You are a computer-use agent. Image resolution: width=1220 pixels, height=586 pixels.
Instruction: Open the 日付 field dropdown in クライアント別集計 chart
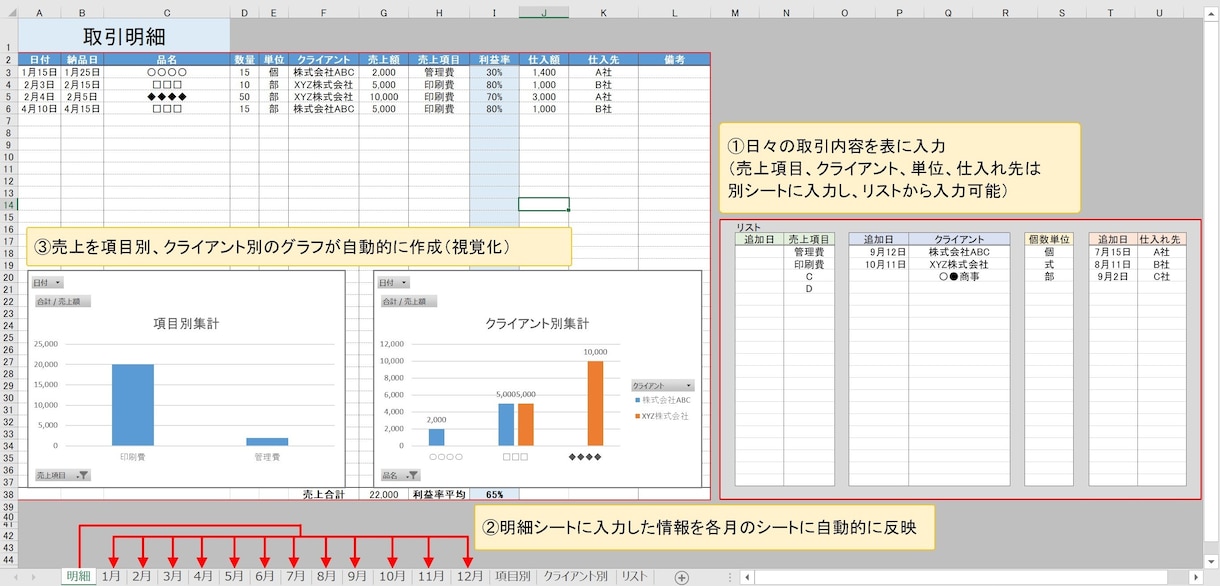tap(393, 283)
